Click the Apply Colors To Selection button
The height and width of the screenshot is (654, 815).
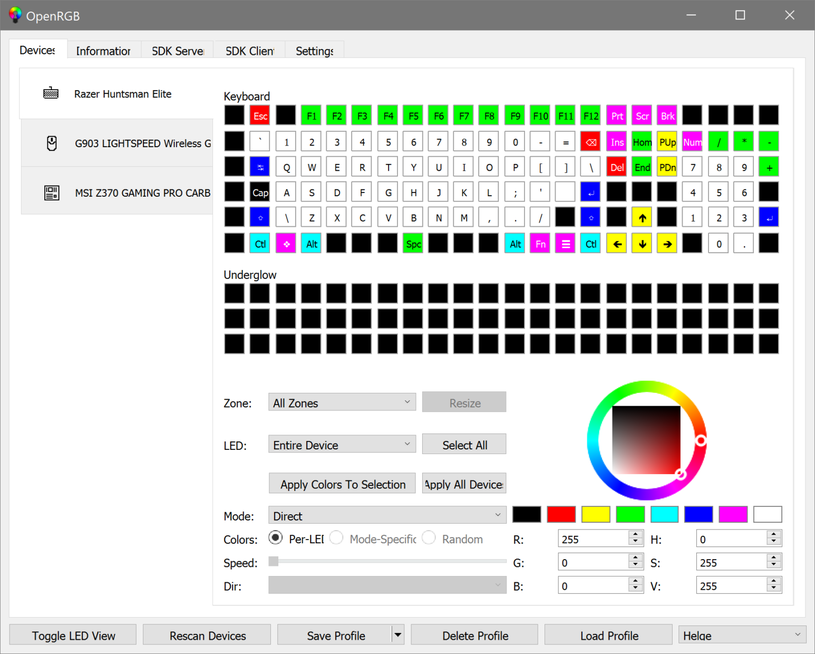[342, 484]
